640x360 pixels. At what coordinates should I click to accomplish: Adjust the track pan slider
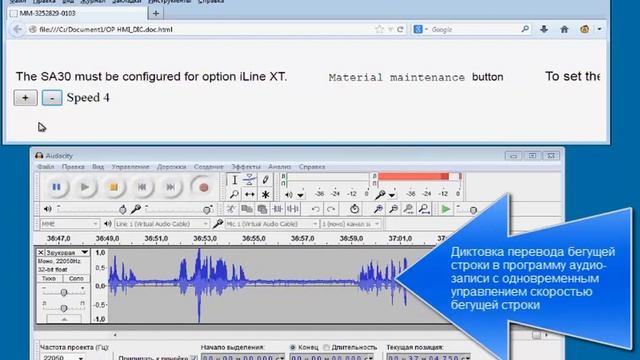tap(64, 308)
